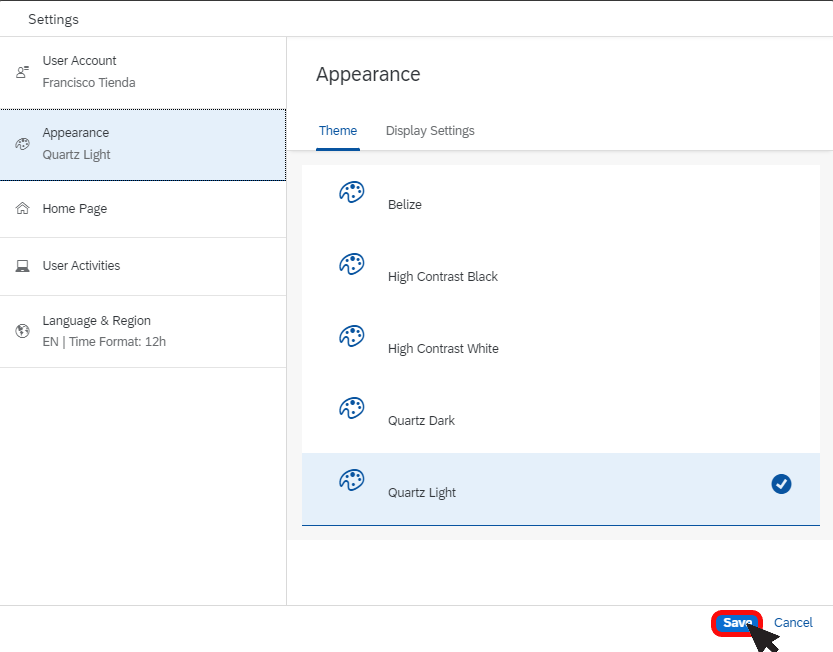Open the Display Settings tab
This screenshot has height=652, width=833.
click(x=430, y=131)
